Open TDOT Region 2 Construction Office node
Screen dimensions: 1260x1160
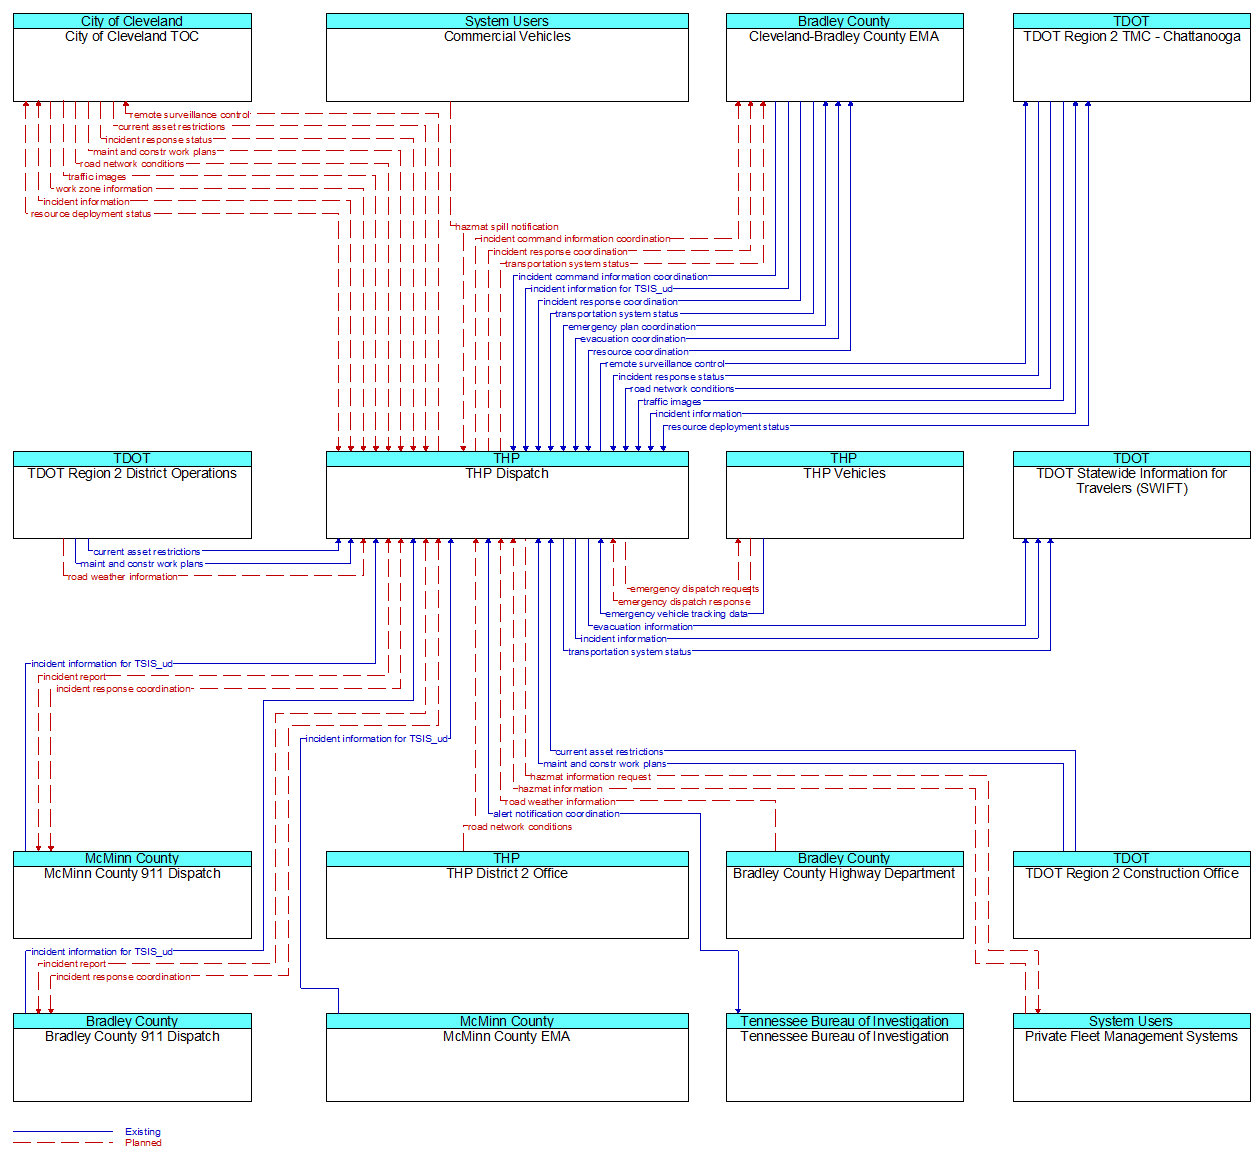pyautogui.click(x=1131, y=895)
